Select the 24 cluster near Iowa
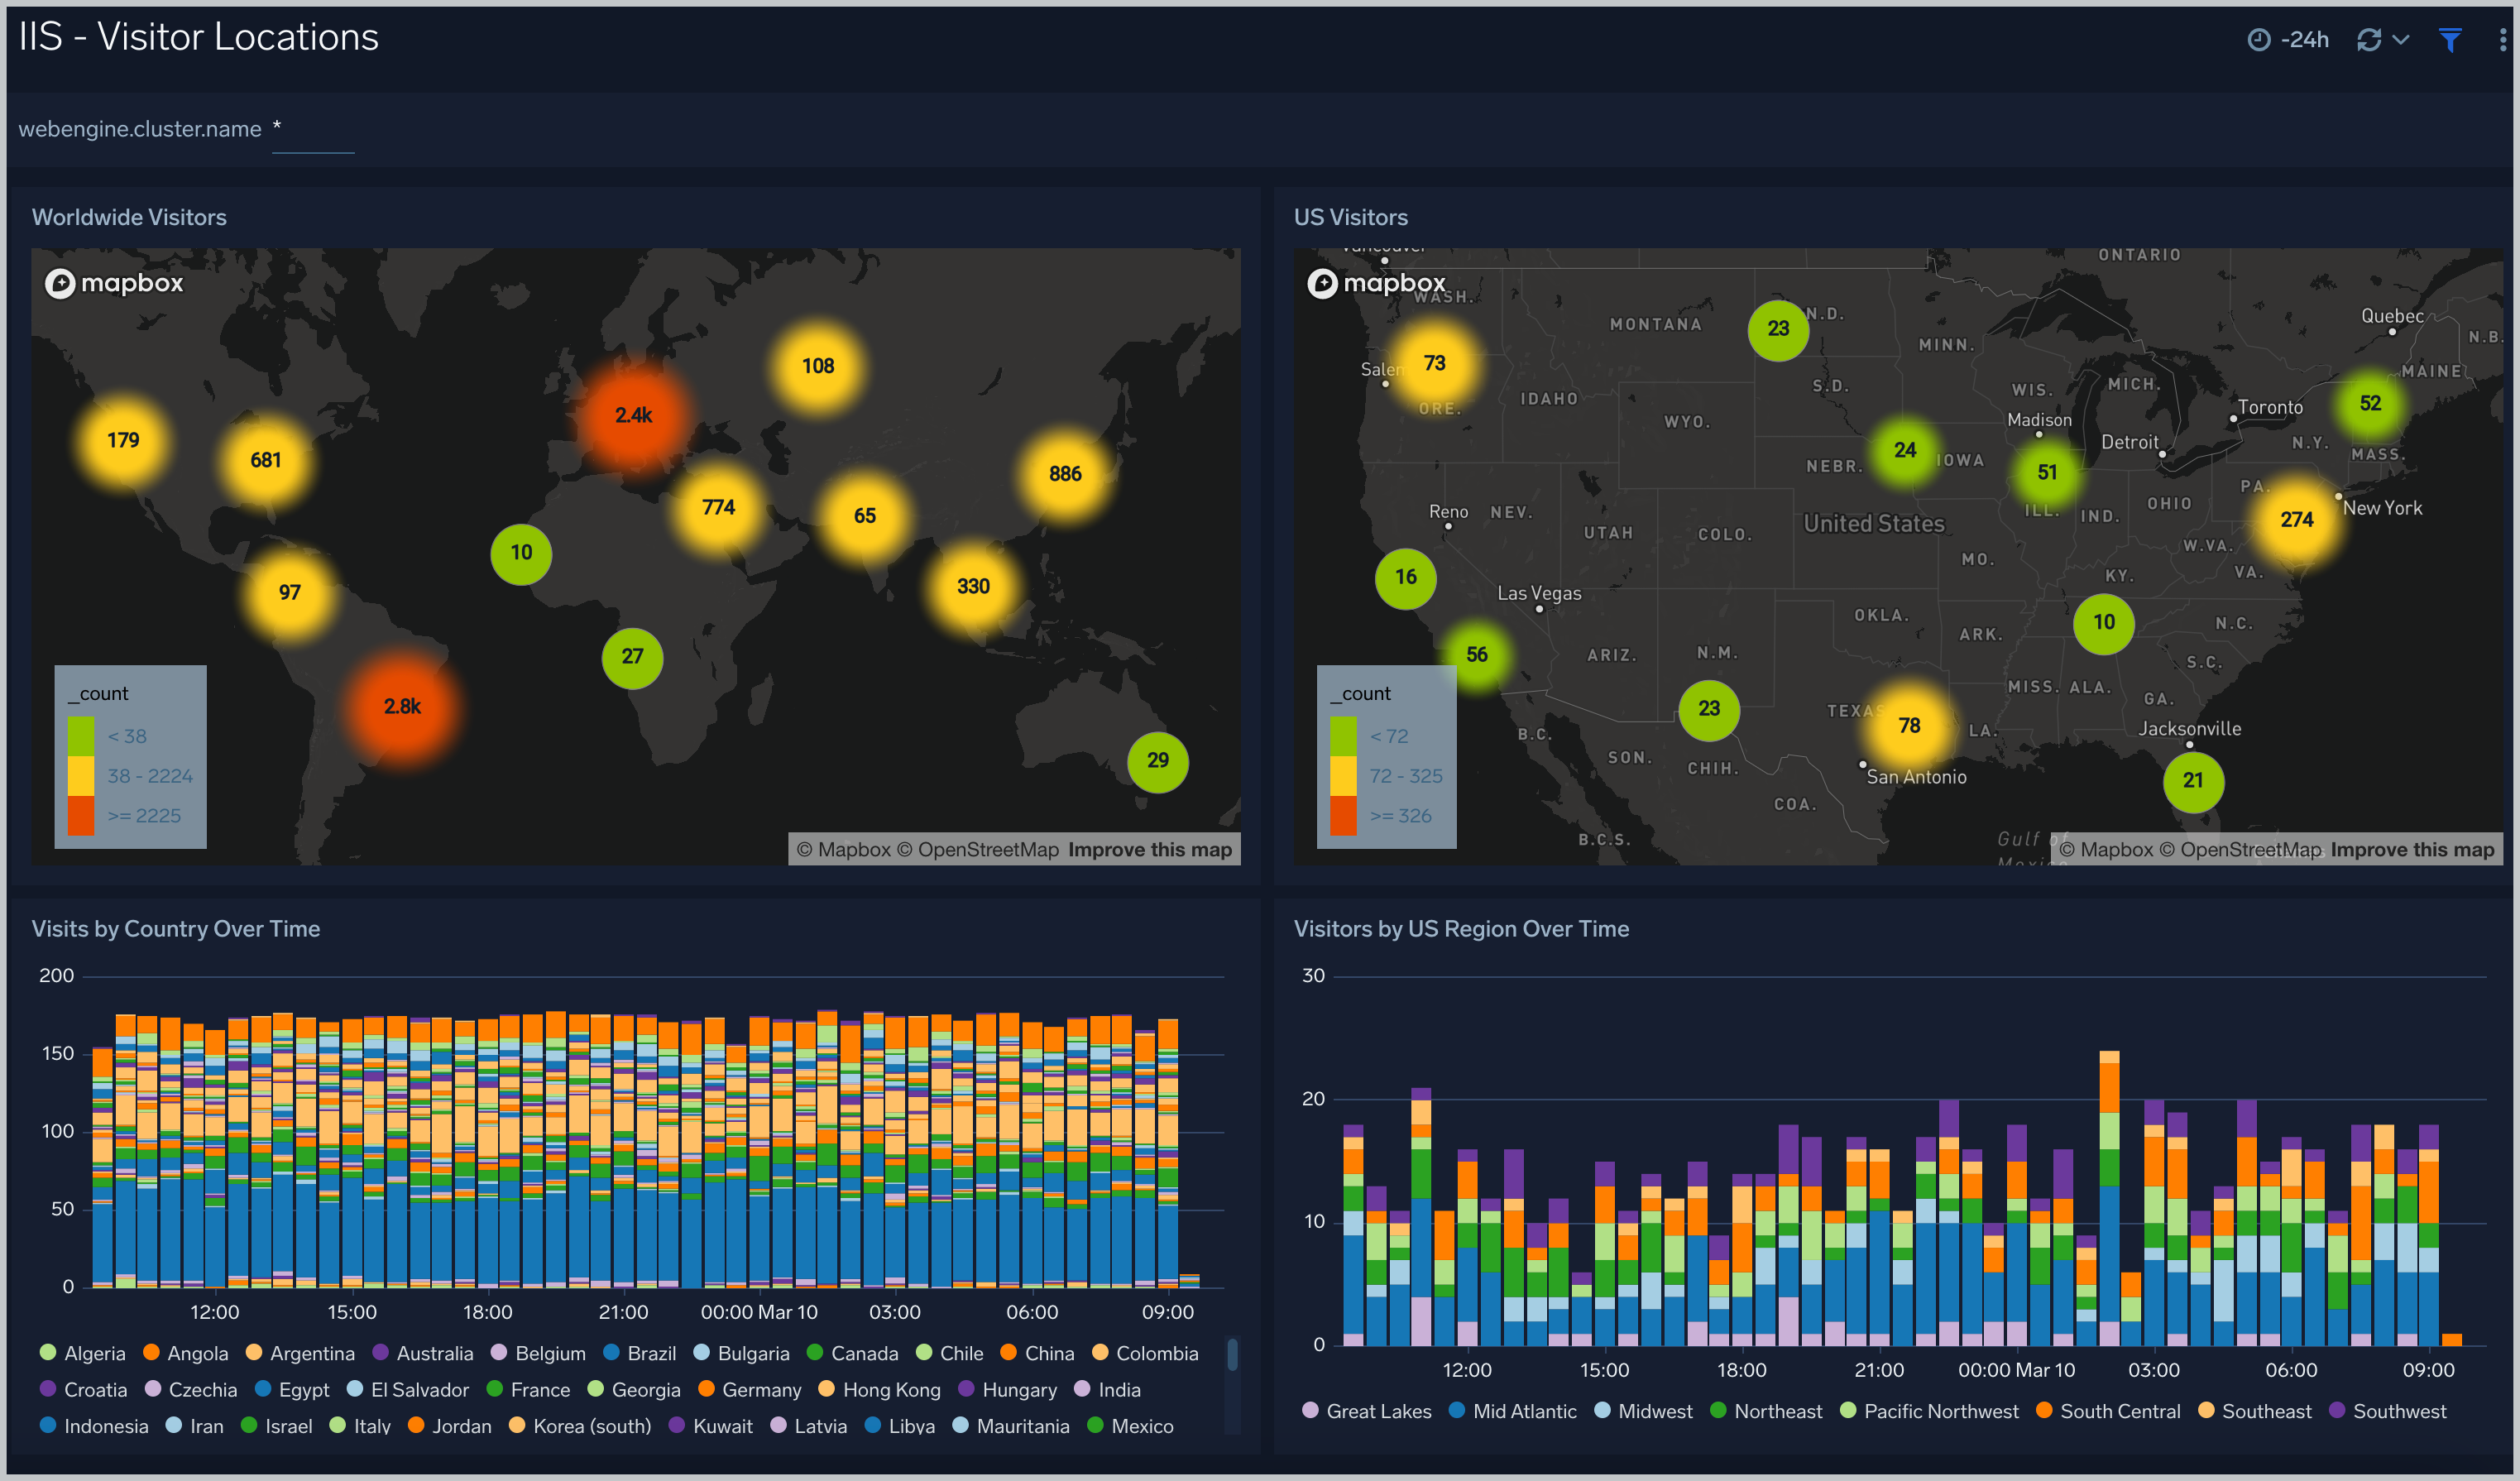The height and width of the screenshot is (1481, 2520). click(1905, 450)
